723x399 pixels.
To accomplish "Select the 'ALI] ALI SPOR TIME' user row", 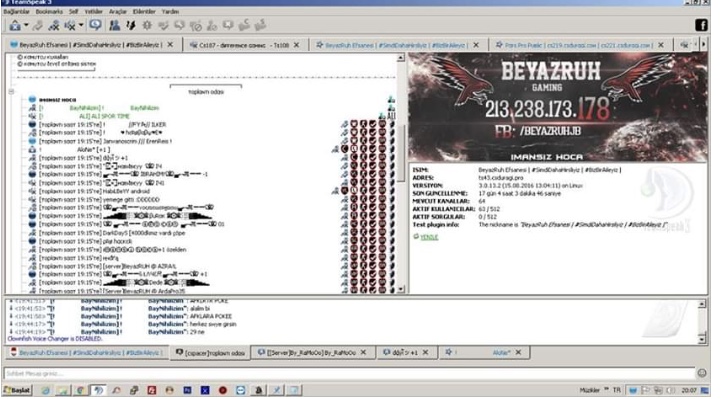I will [104, 116].
